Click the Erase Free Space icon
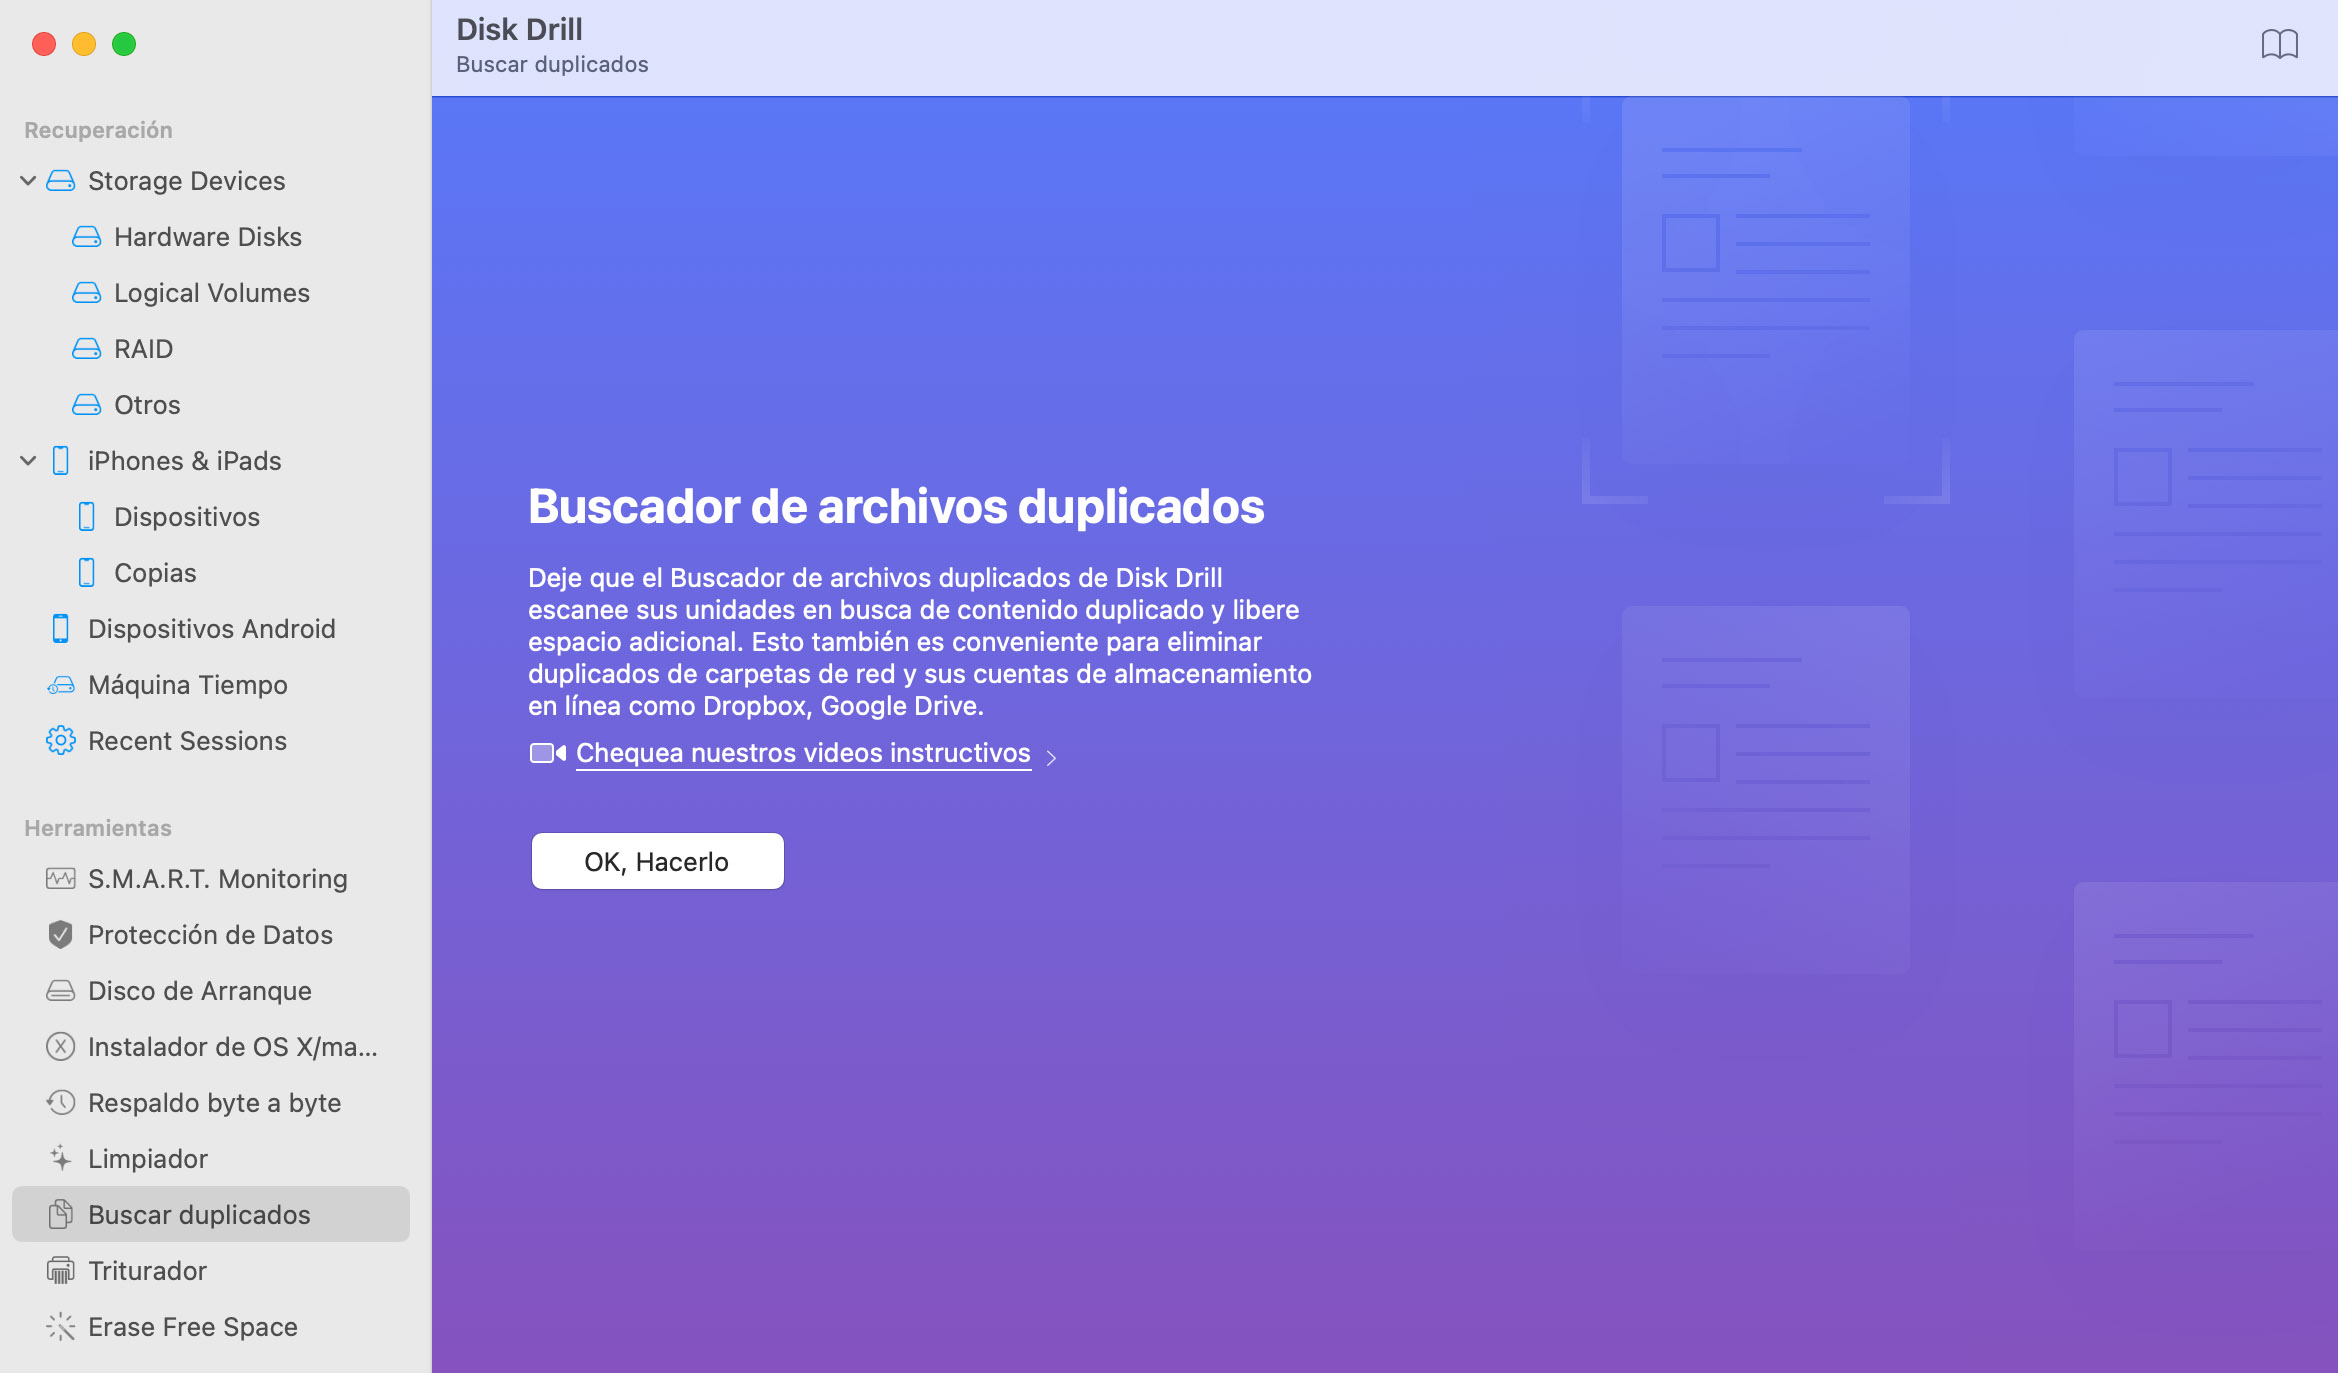This screenshot has height=1373, width=2338. 60,1326
